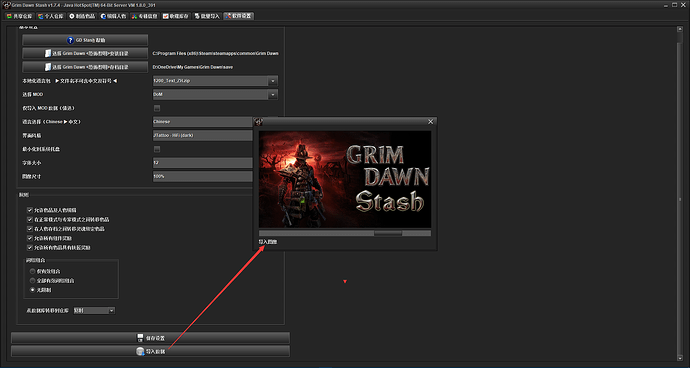This screenshot has width=690, height=368.
Task: Select the 软件设置 settings tab
Action: (x=239, y=16)
